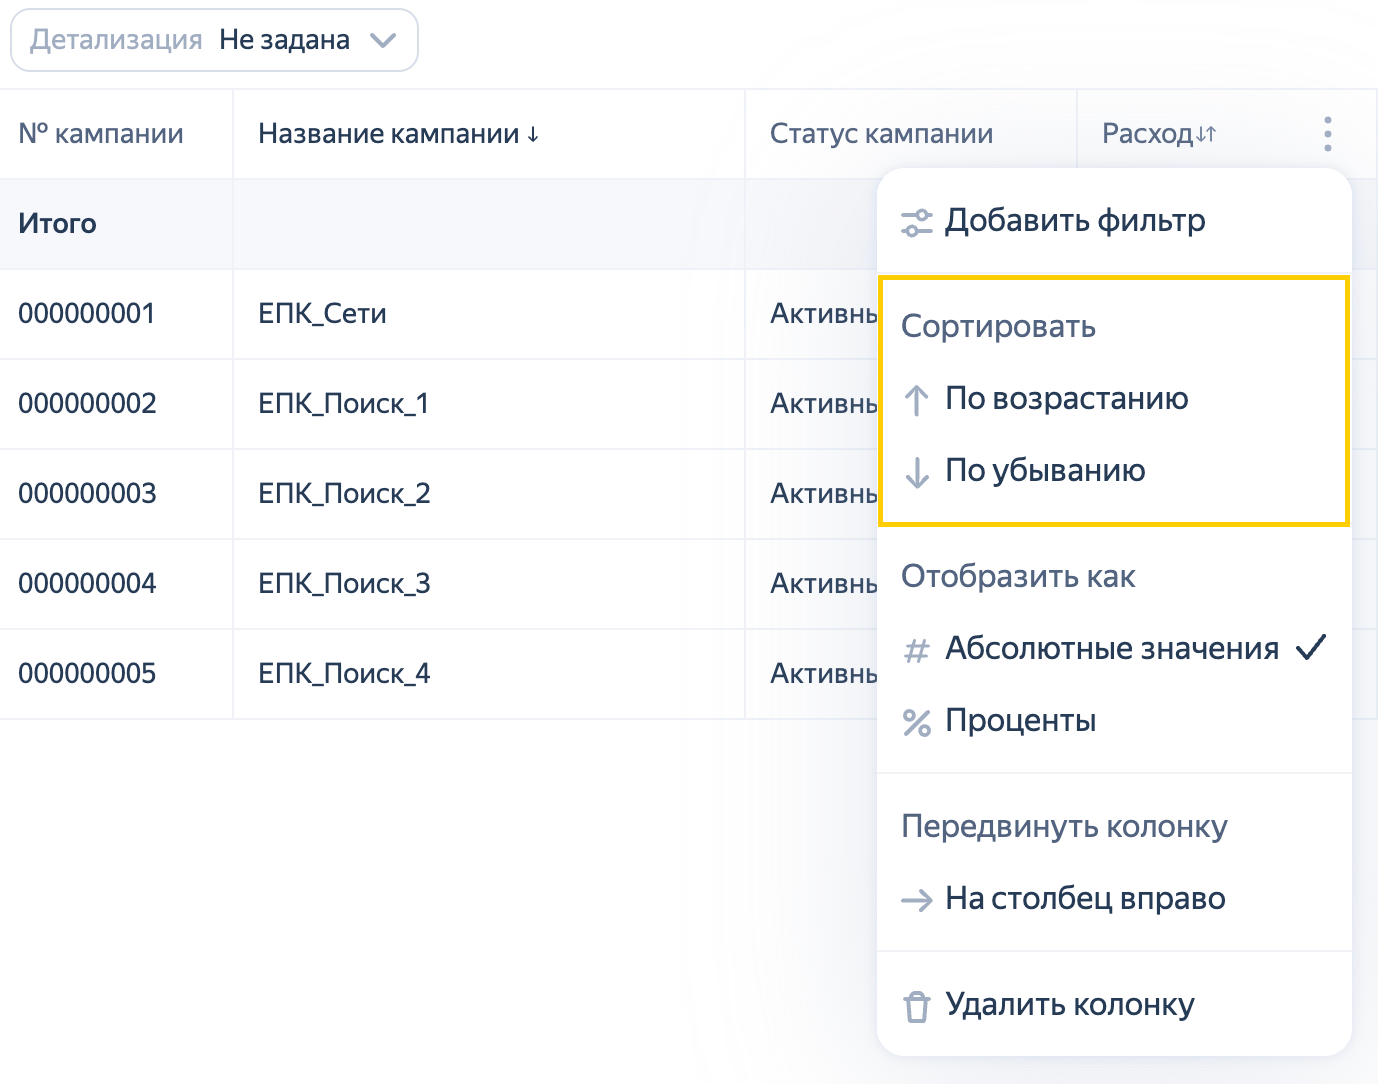The width and height of the screenshot is (1378, 1084).
Task: Open the Детализация dropdown
Action: (x=214, y=40)
